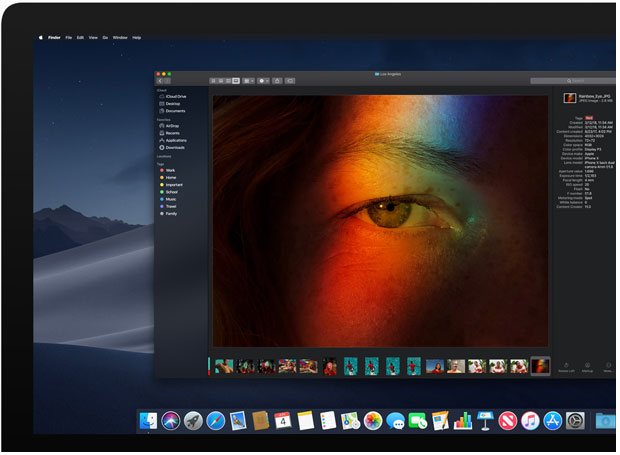
Task: Open Maps from the Dock
Action: [350, 421]
